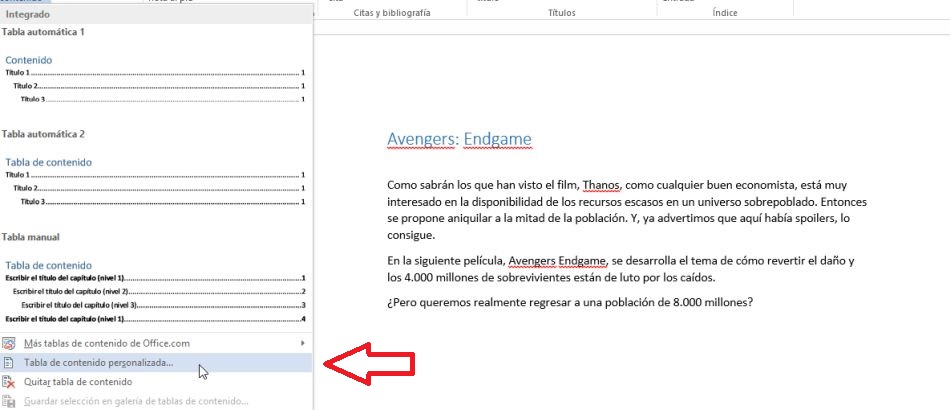Click underlined 'Avengers Endgame' in second paragraph
This screenshot has width=950, height=410.
pos(557,262)
